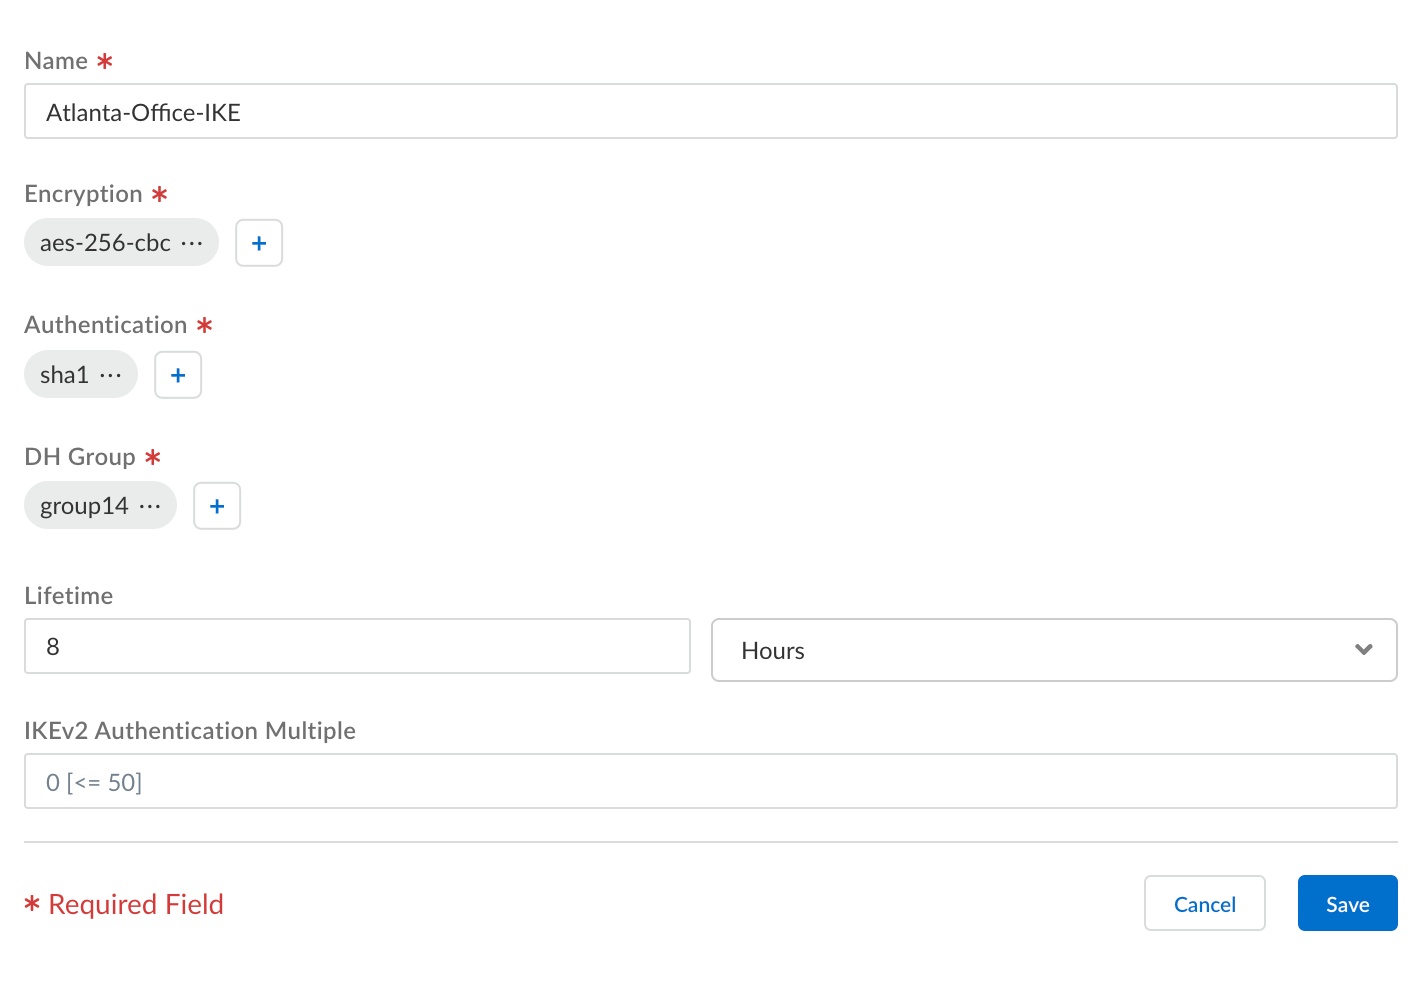1416x984 pixels.
Task: Select the sha1 authentication chip
Action: pyautogui.click(x=65, y=375)
